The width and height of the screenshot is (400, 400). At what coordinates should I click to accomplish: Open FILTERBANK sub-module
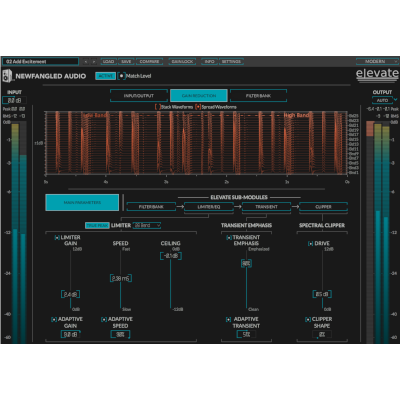click(151, 207)
